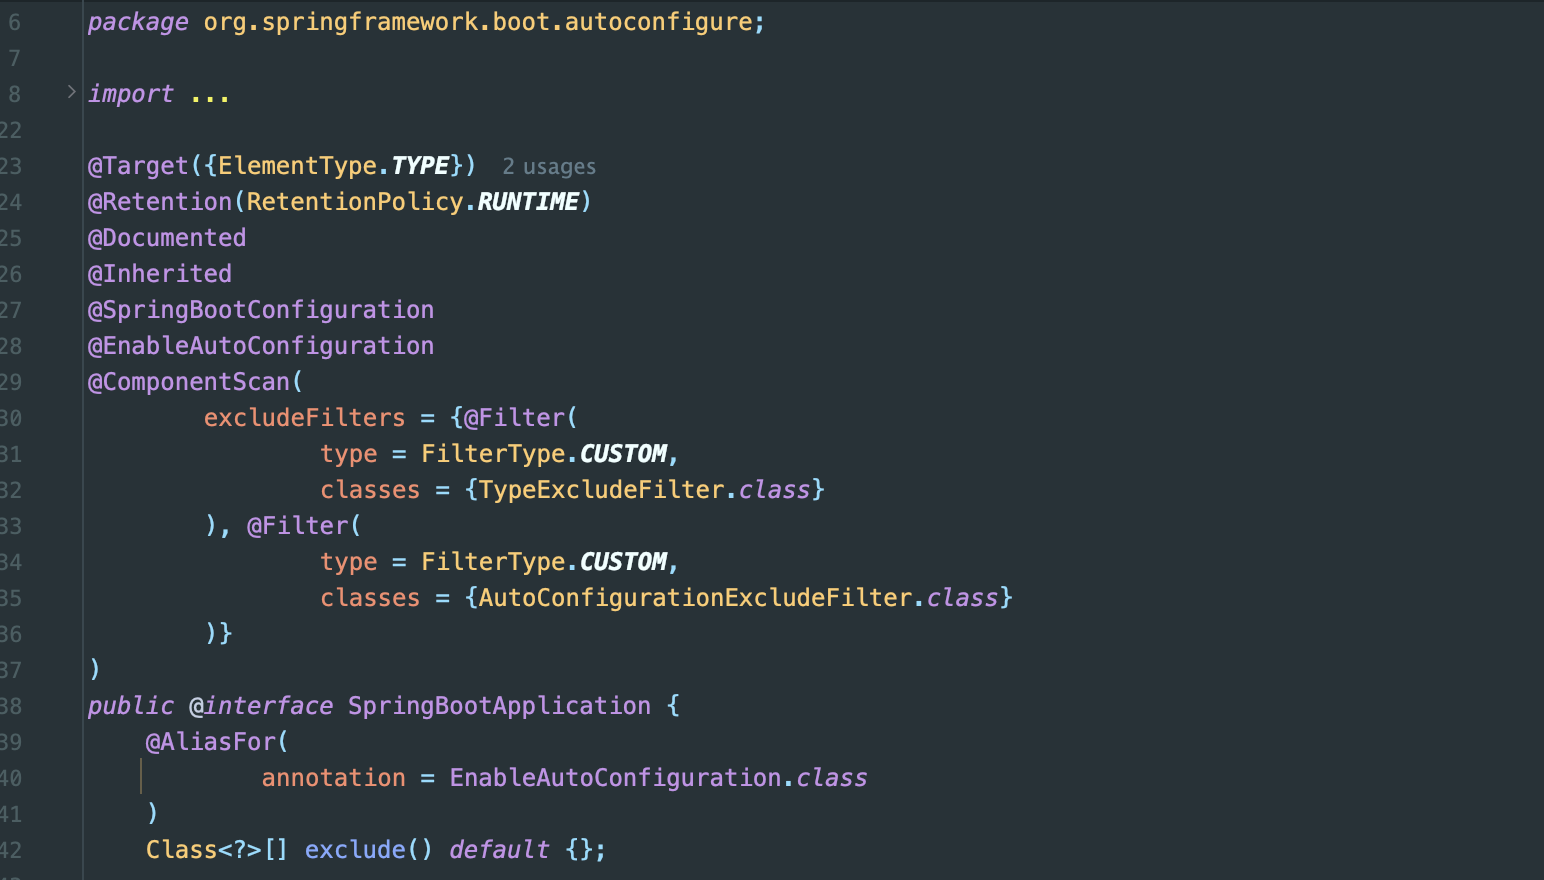Click the SpringBootApplication interface name

[498, 706]
